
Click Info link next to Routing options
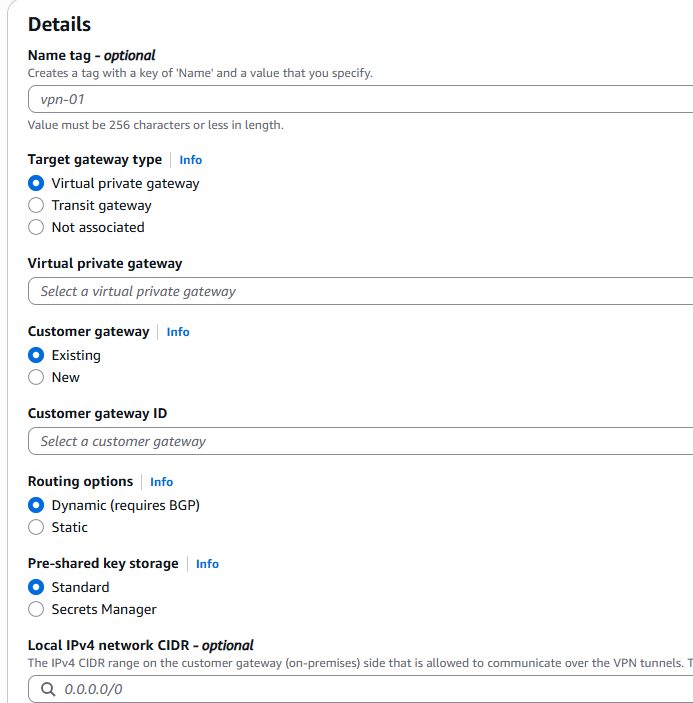(161, 482)
